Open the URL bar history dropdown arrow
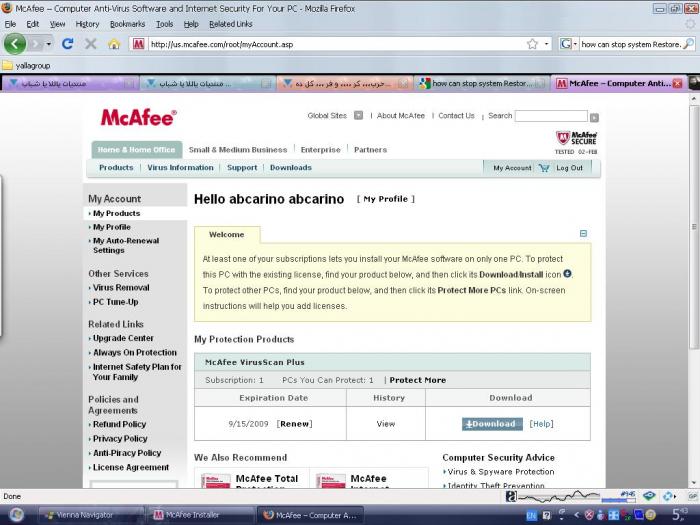700x525 pixels. [546, 44]
